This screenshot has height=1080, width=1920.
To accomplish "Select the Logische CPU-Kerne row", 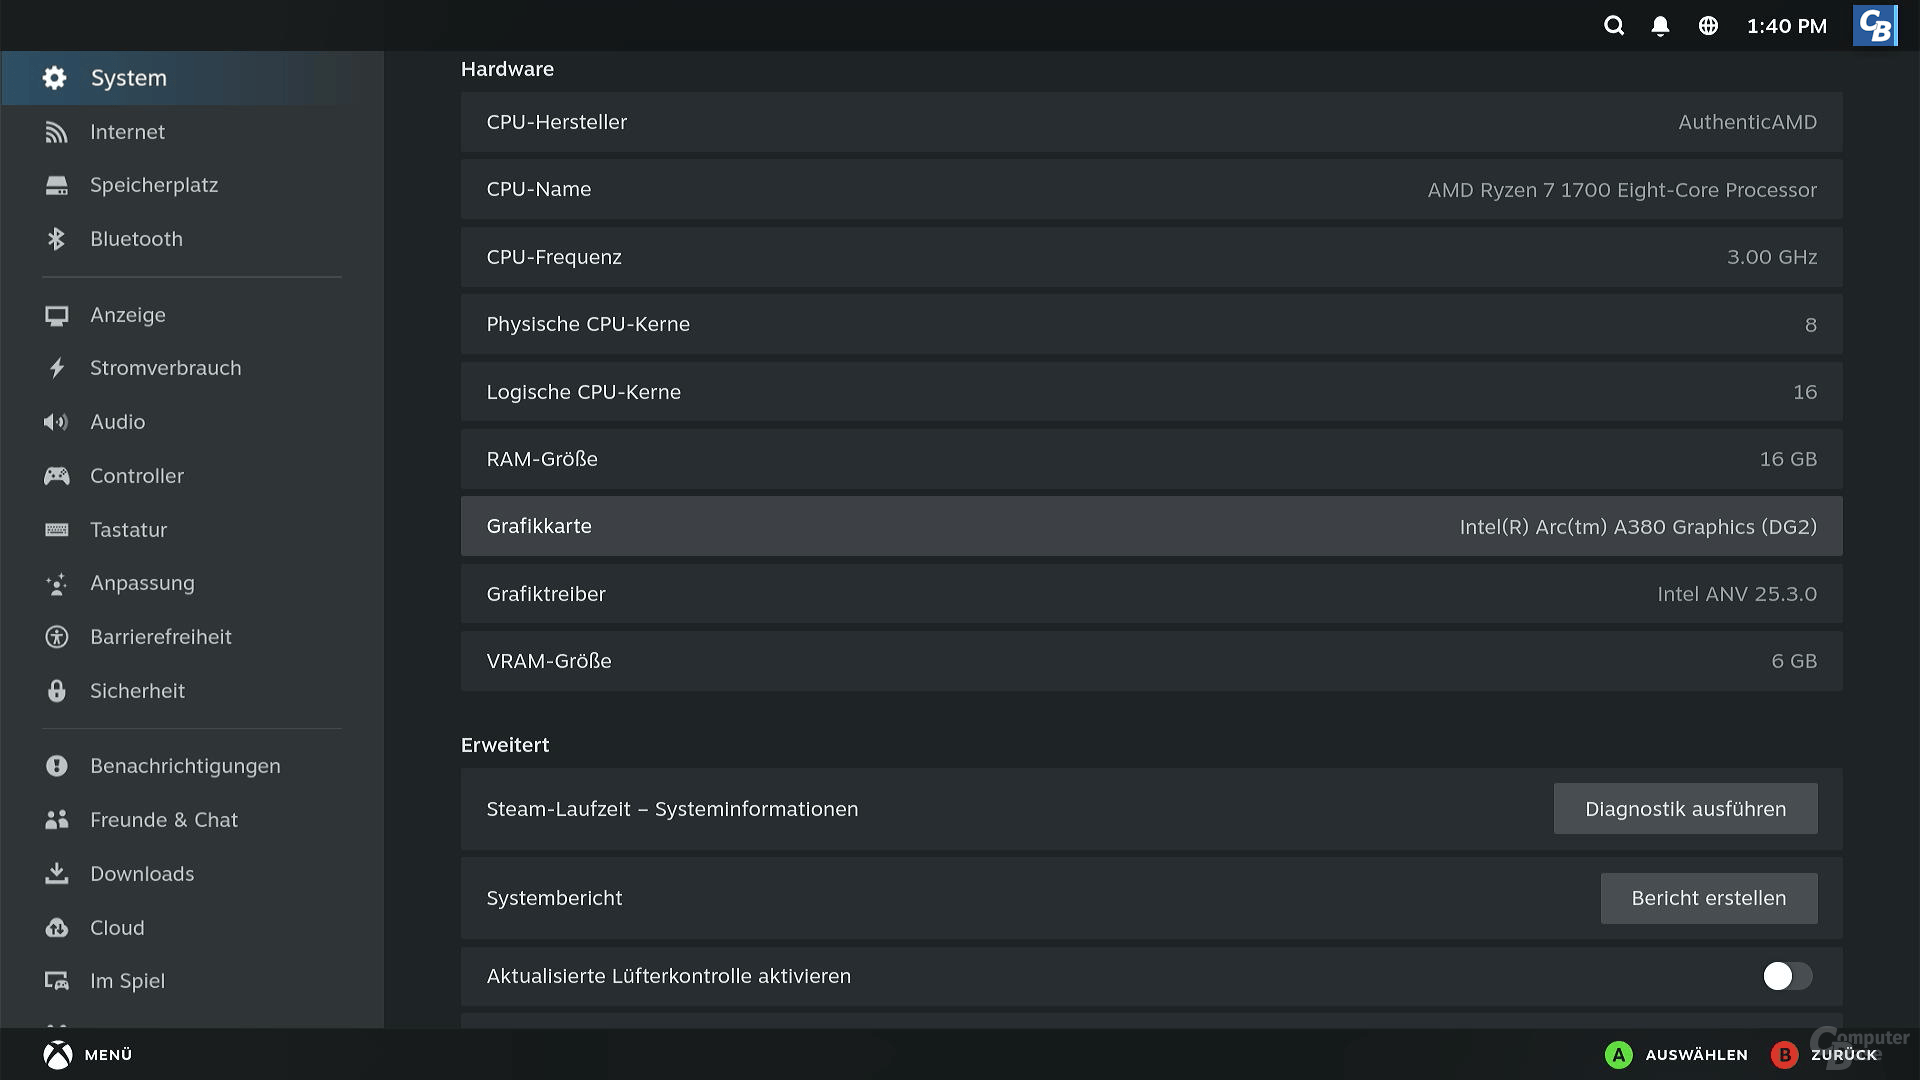I will coord(1151,392).
